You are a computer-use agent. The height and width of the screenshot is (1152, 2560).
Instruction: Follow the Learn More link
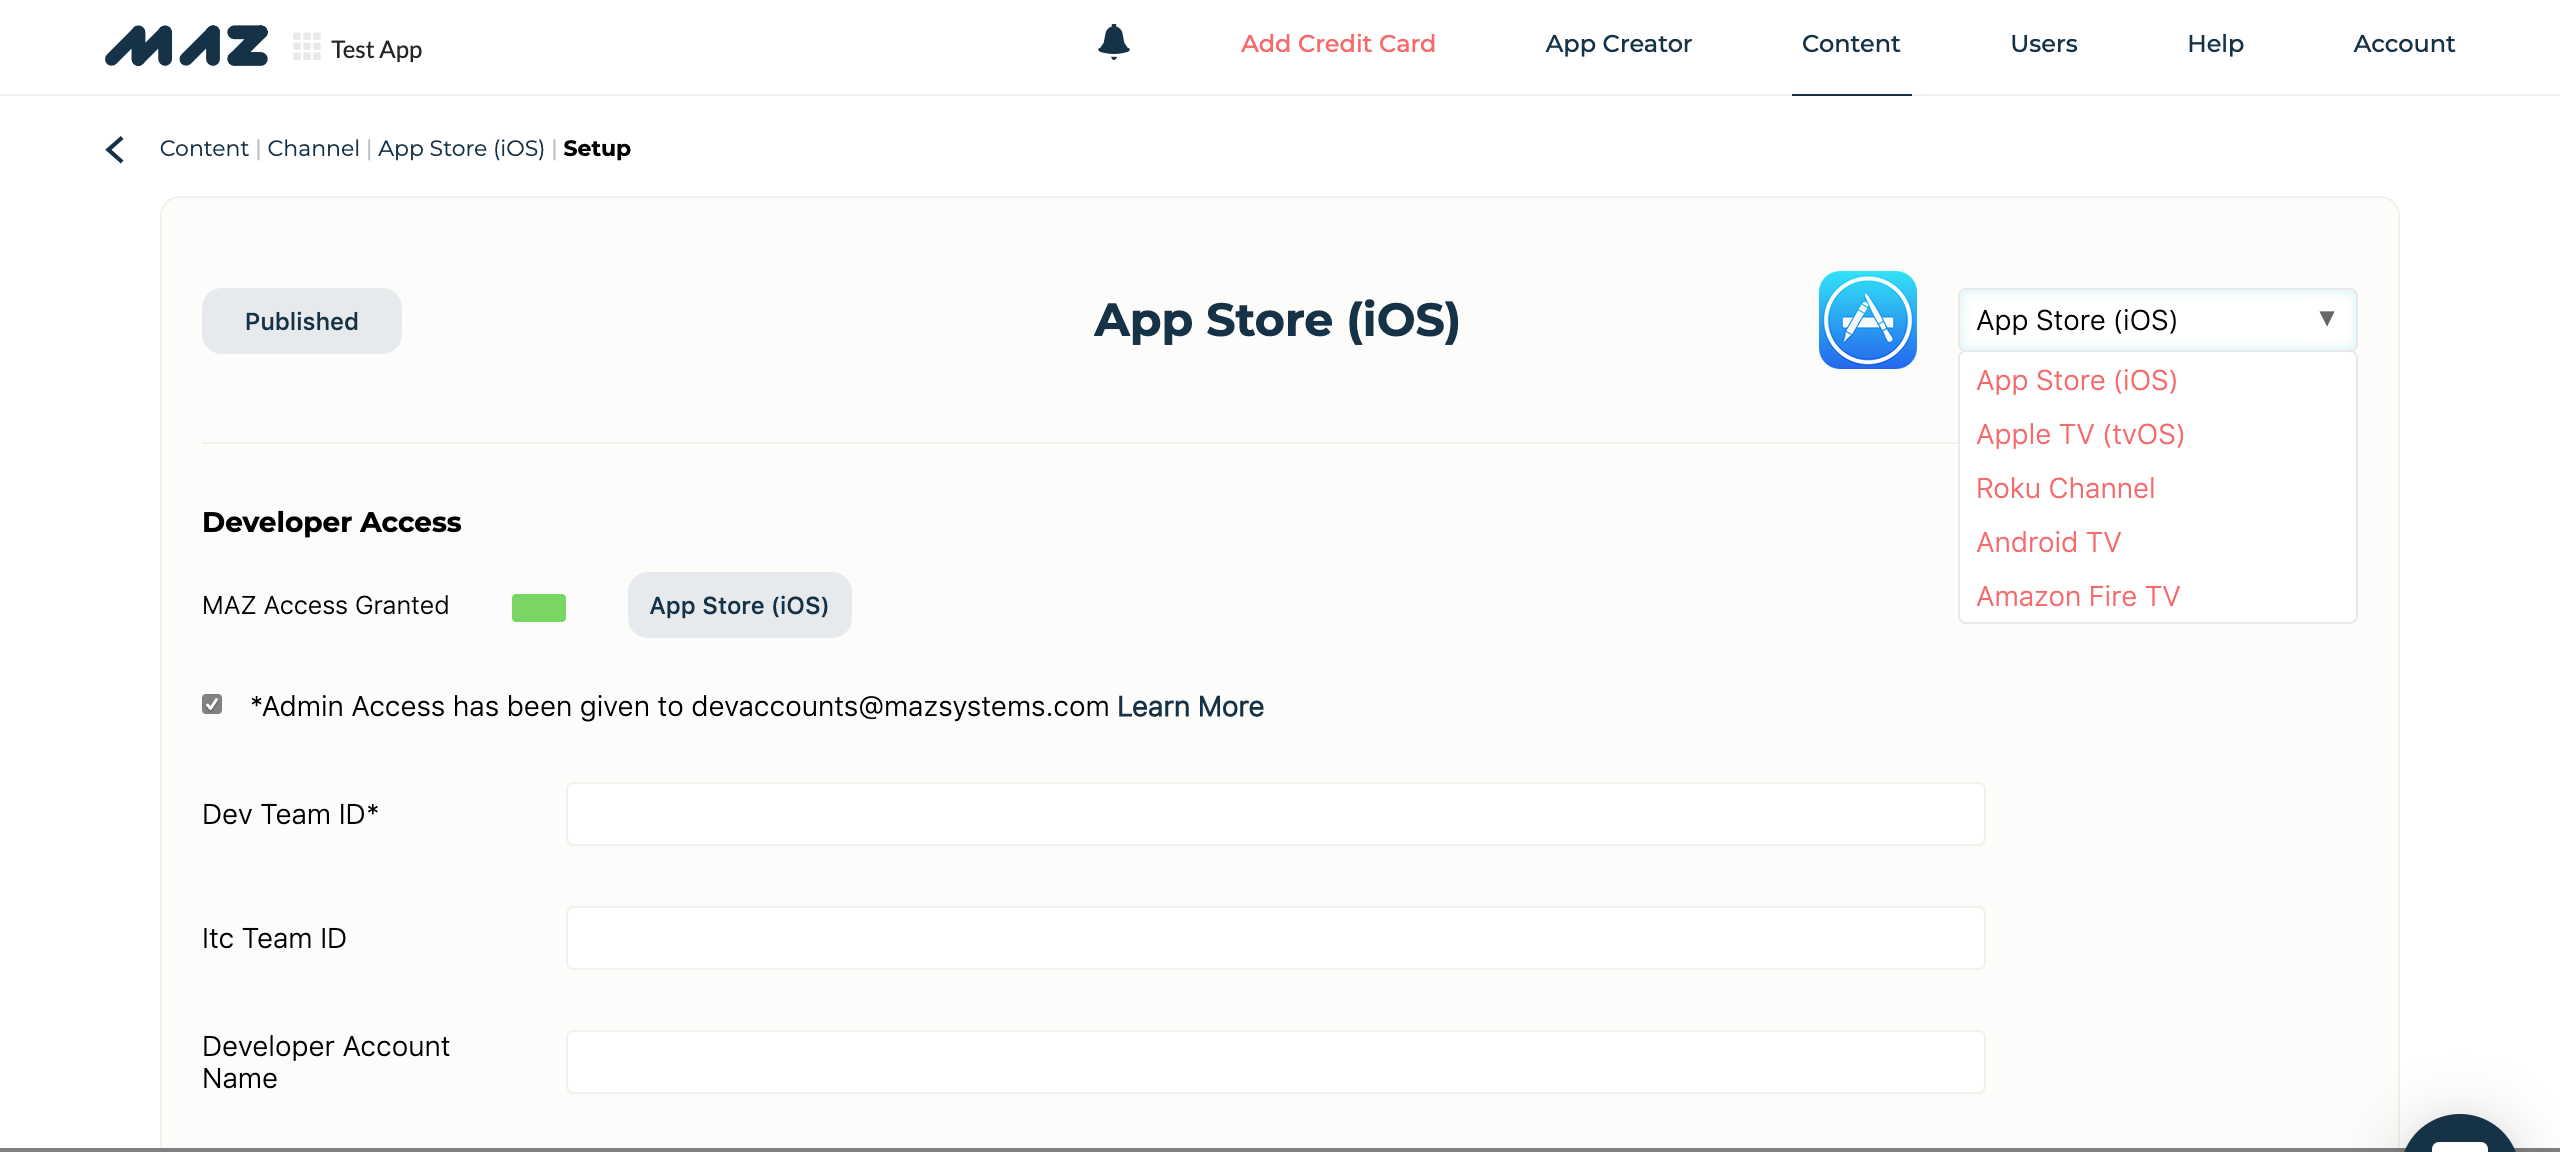(1190, 707)
